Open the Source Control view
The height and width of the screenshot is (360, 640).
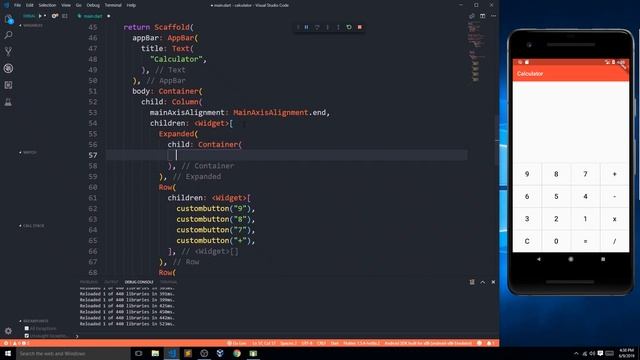coord(8,51)
